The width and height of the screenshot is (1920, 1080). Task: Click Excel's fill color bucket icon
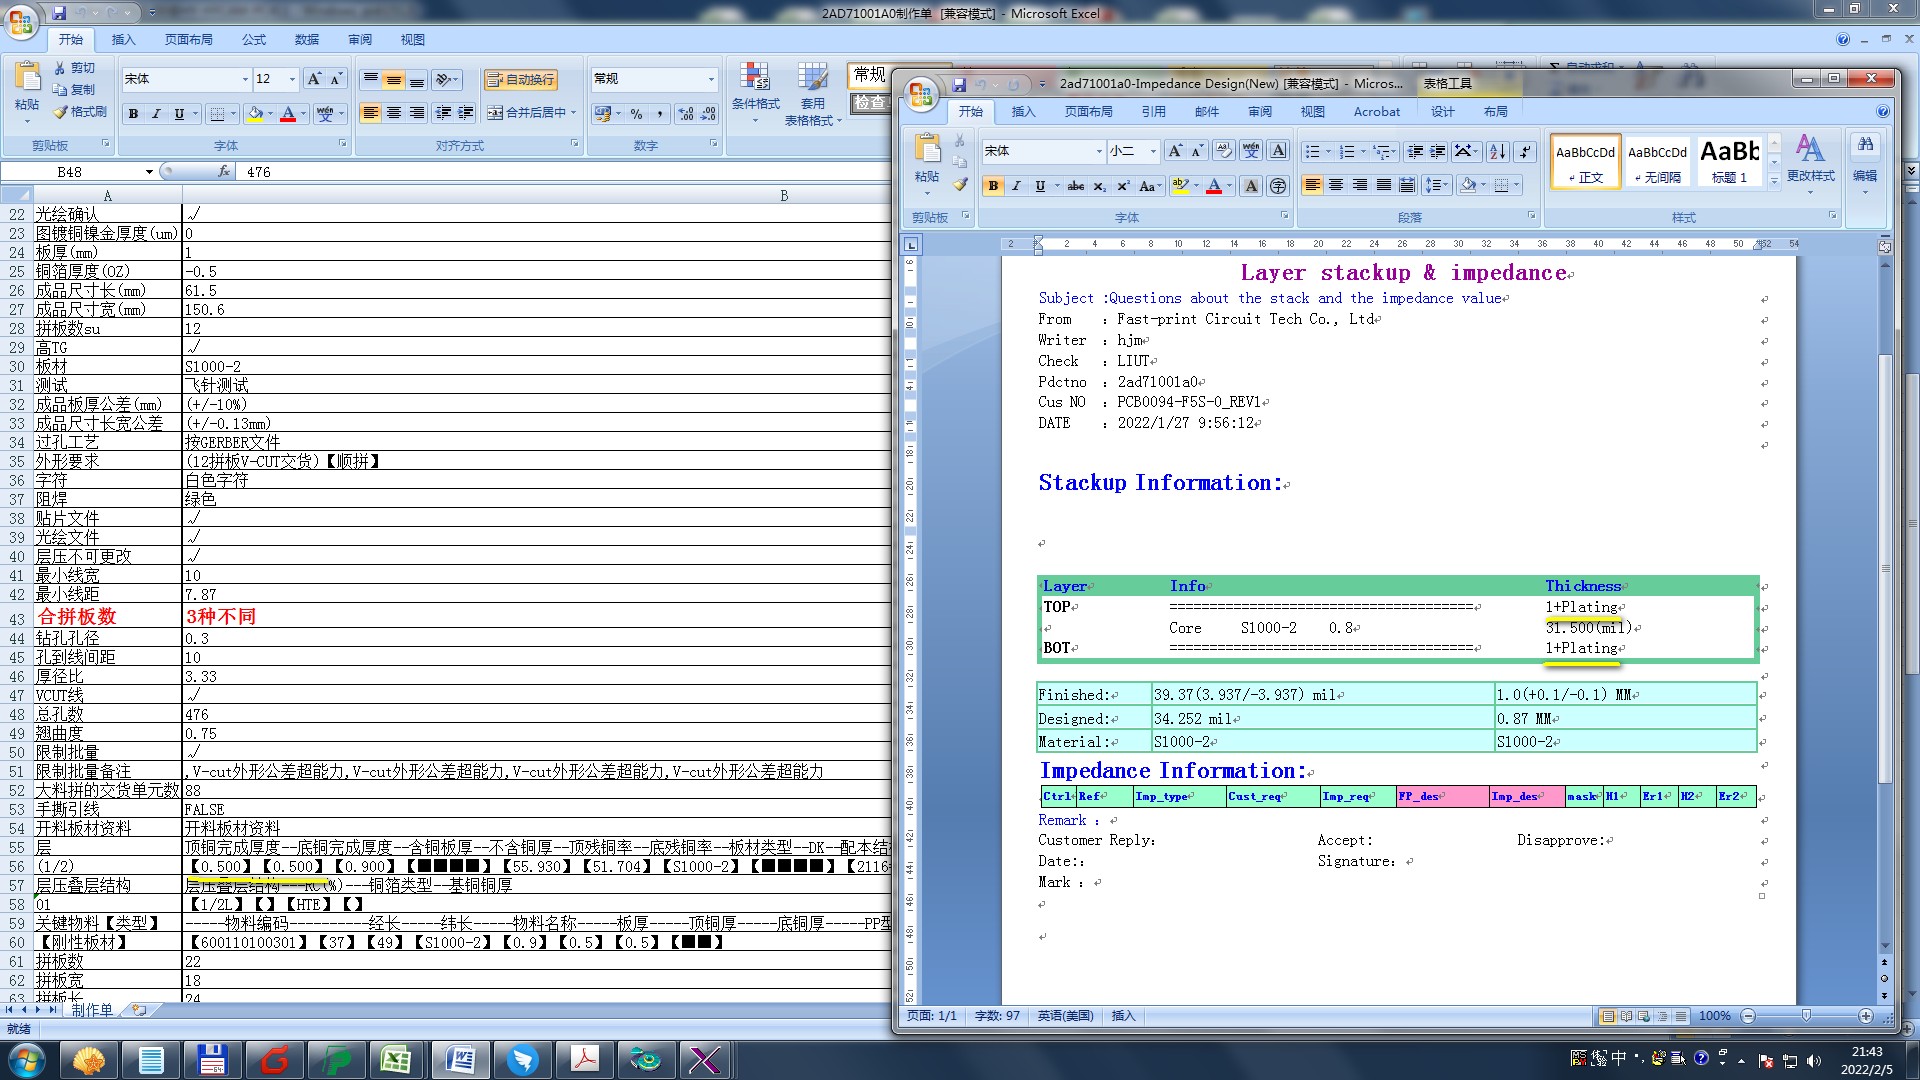click(x=256, y=114)
